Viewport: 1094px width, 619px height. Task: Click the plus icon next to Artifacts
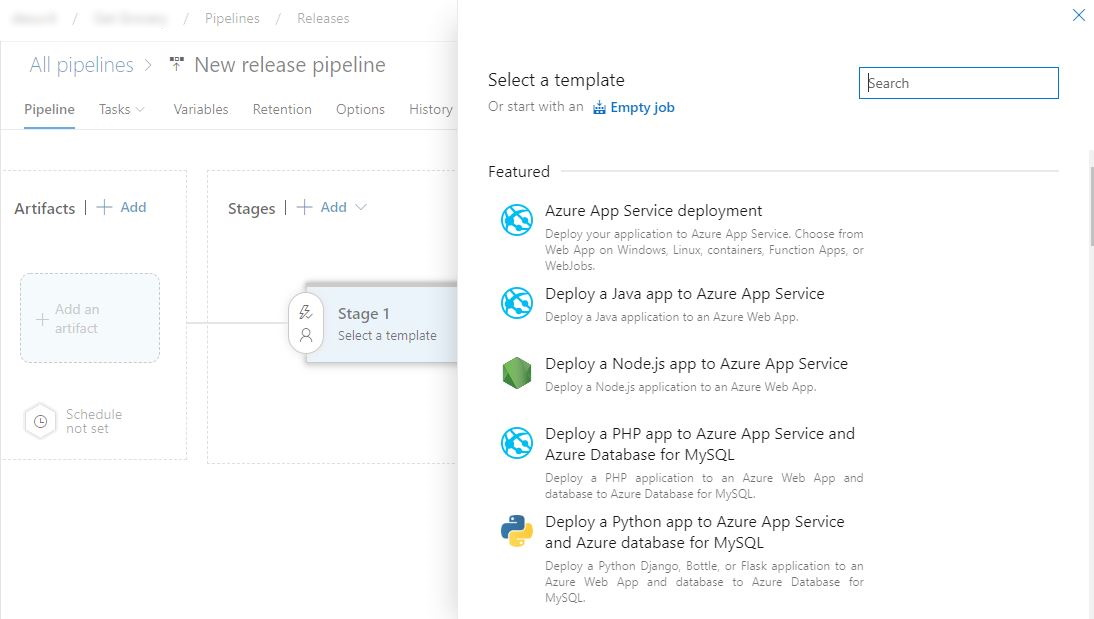click(x=104, y=207)
